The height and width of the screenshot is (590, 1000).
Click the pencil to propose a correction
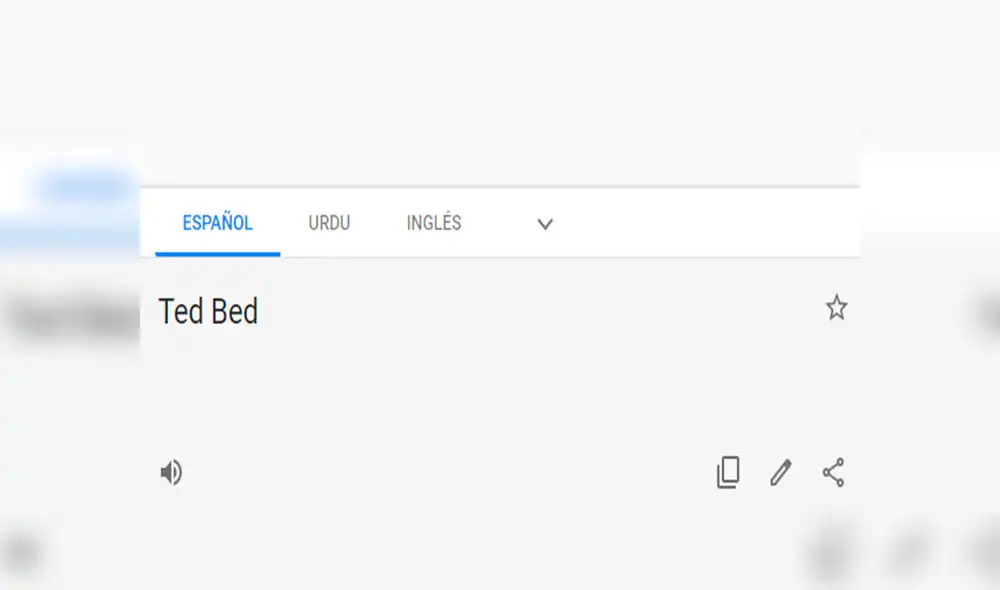780,472
